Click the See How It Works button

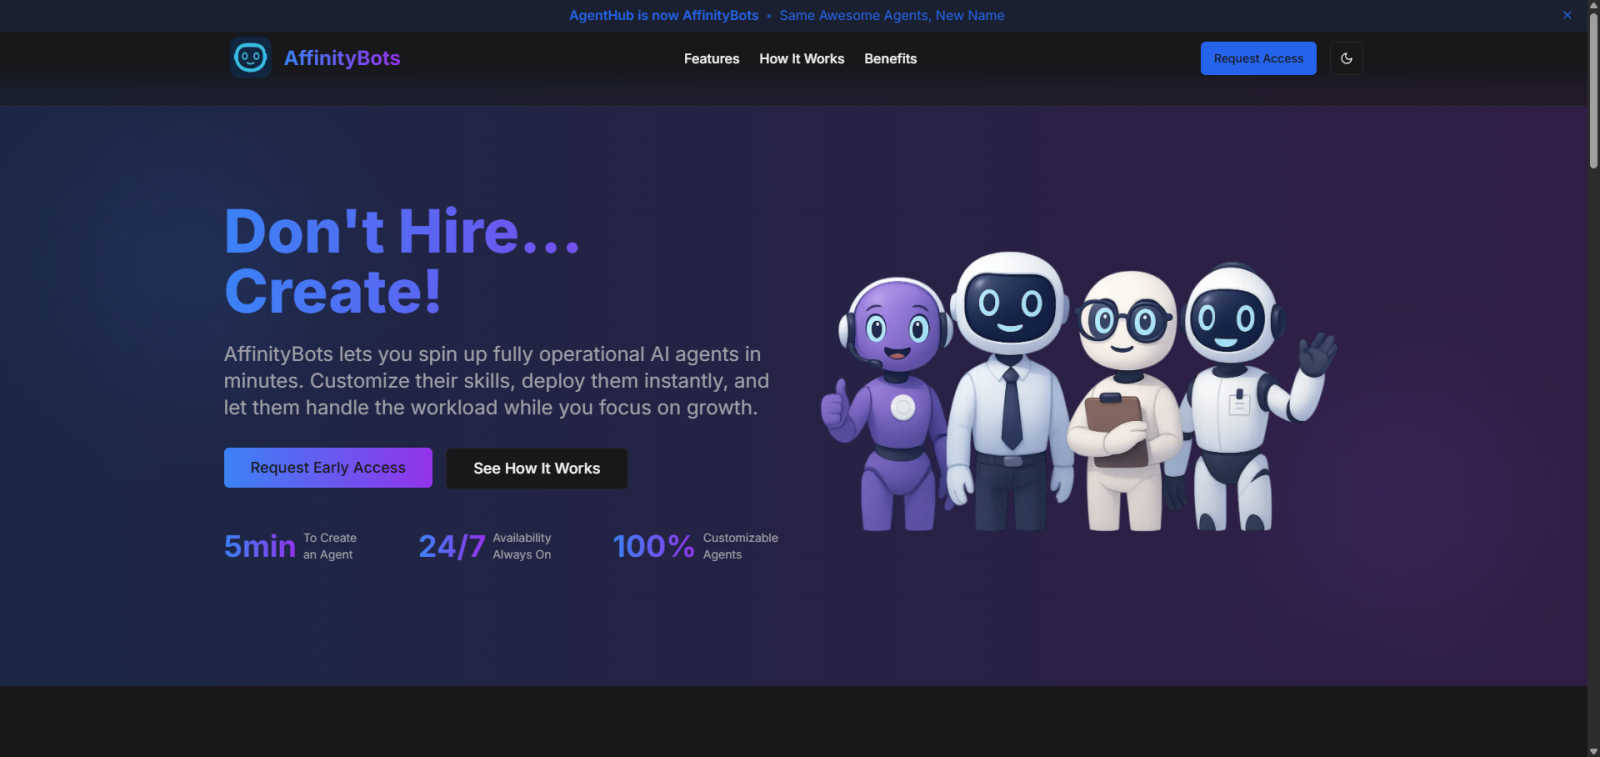point(536,468)
